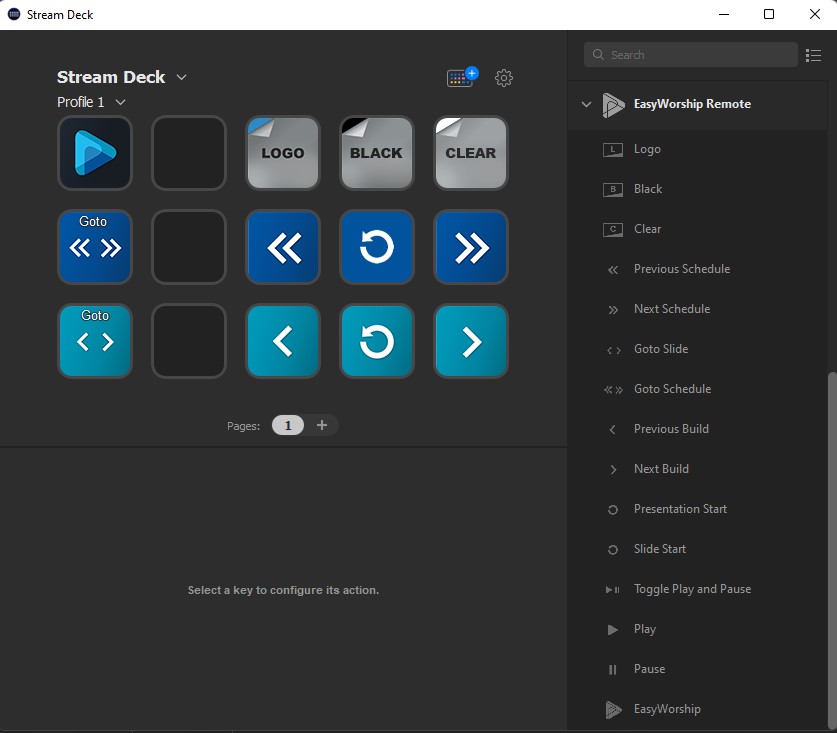Collapse the EasyWorship Remote category

point(586,104)
